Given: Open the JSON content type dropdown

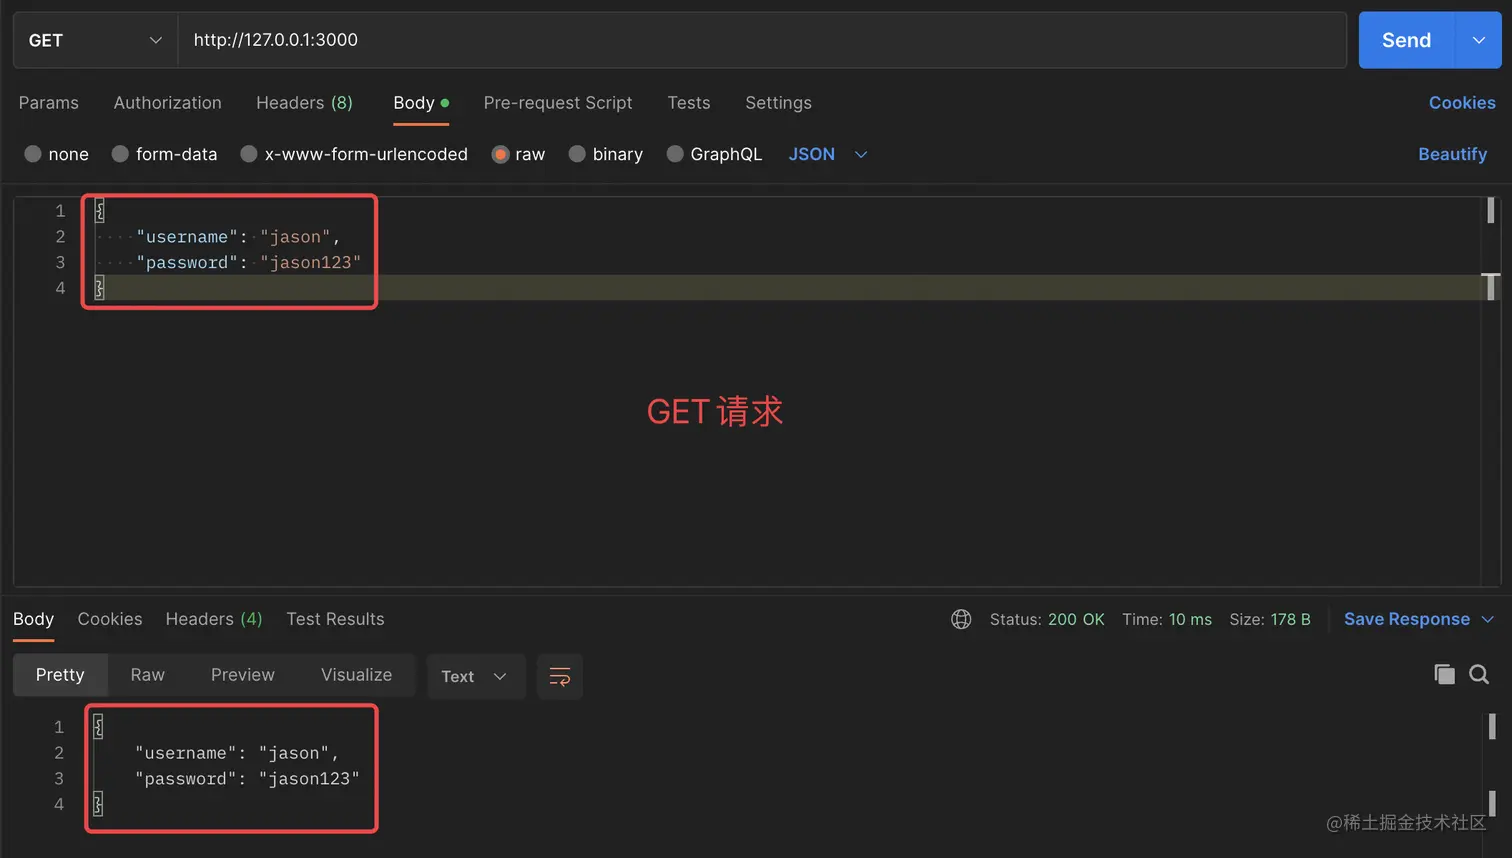Looking at the screenshot, I should (x=826, y=154).
